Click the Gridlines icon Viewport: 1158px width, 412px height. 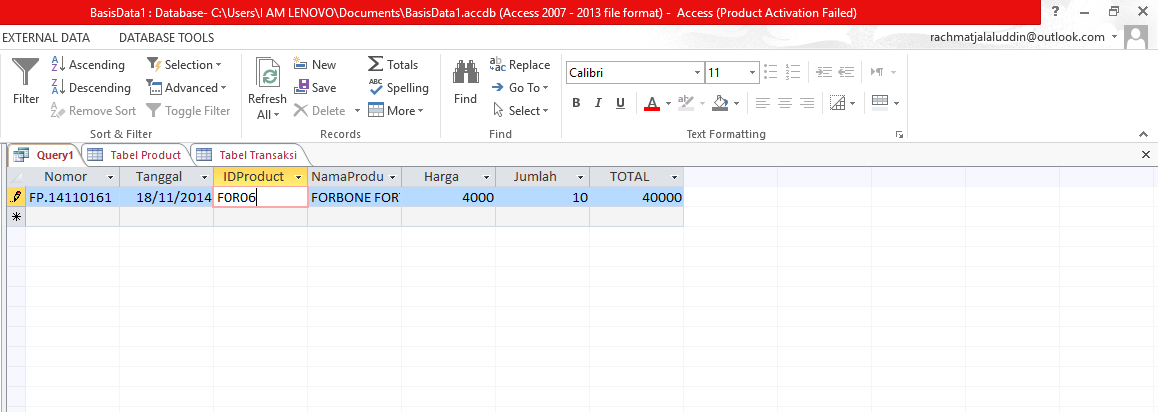pyautogui.click(x=837, y=103)
